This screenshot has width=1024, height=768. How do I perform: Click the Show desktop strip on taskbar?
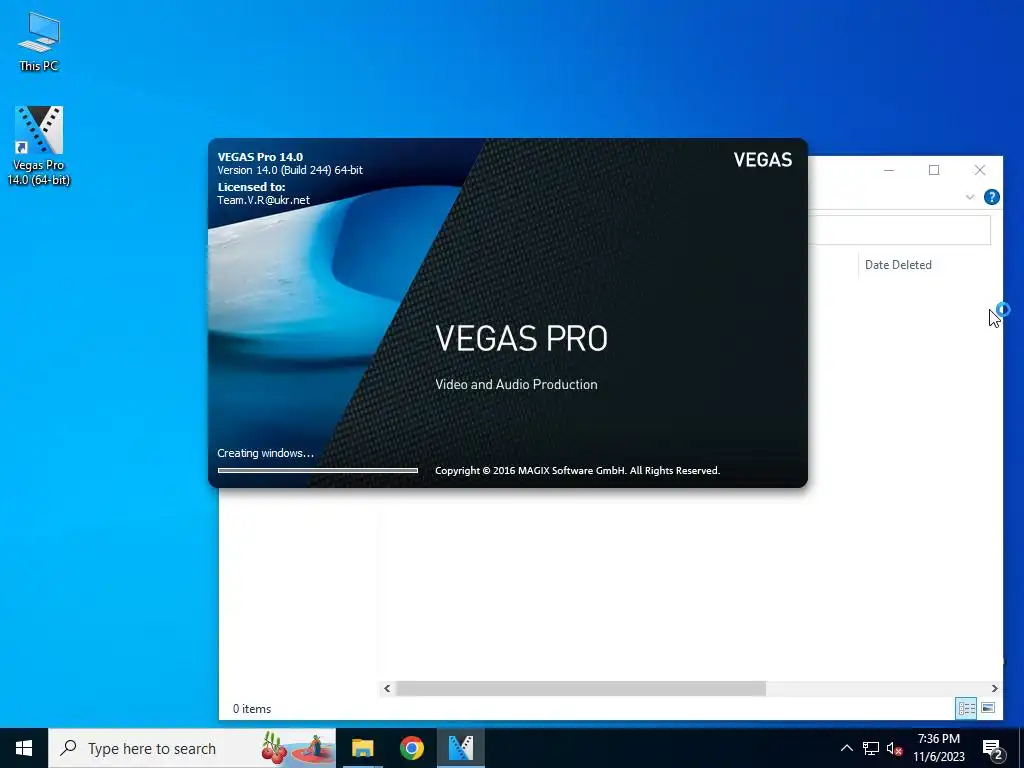click(1021, 748)
